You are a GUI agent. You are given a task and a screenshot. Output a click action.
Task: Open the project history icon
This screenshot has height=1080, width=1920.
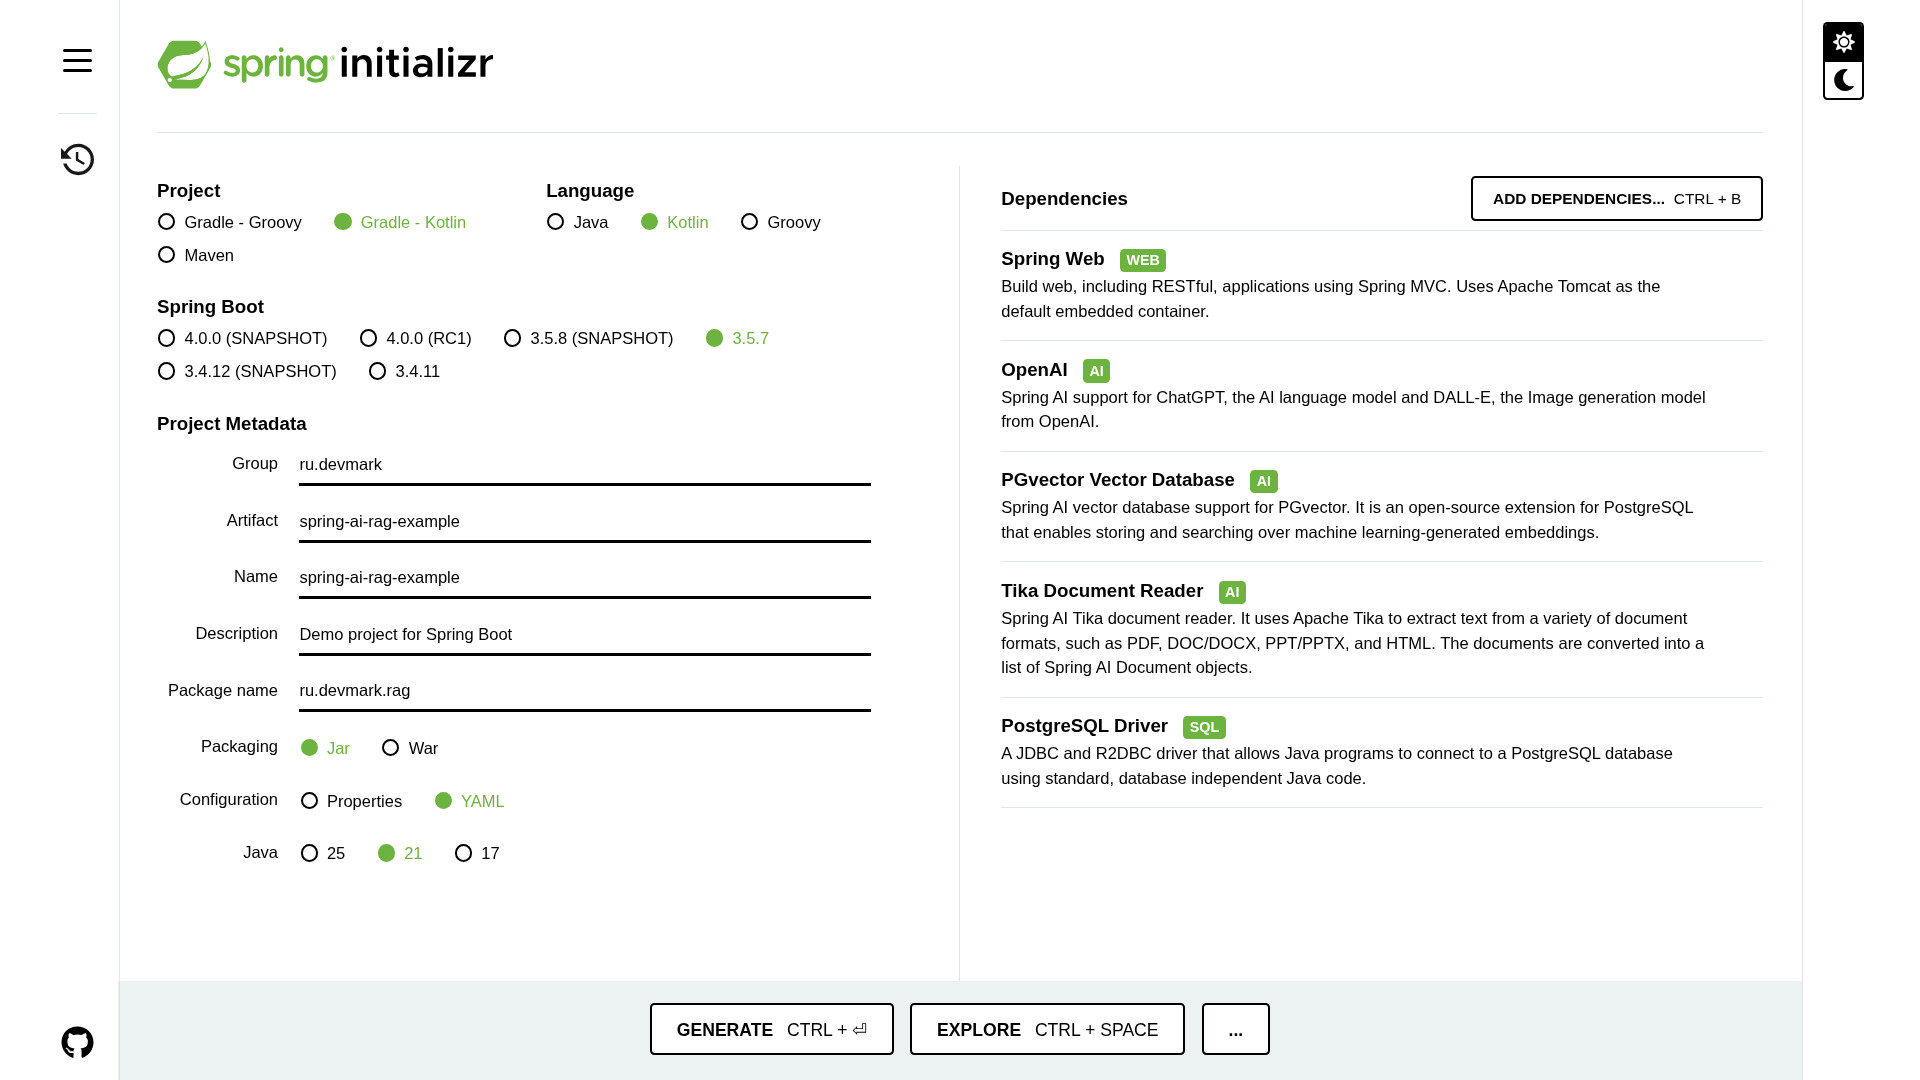(x=77, y=159)
